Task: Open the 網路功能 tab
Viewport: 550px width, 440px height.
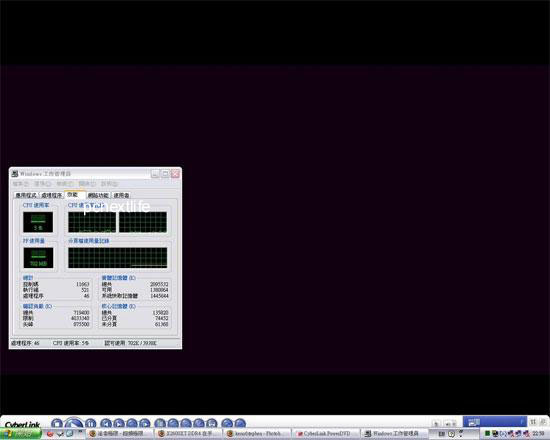Action: 98,195
